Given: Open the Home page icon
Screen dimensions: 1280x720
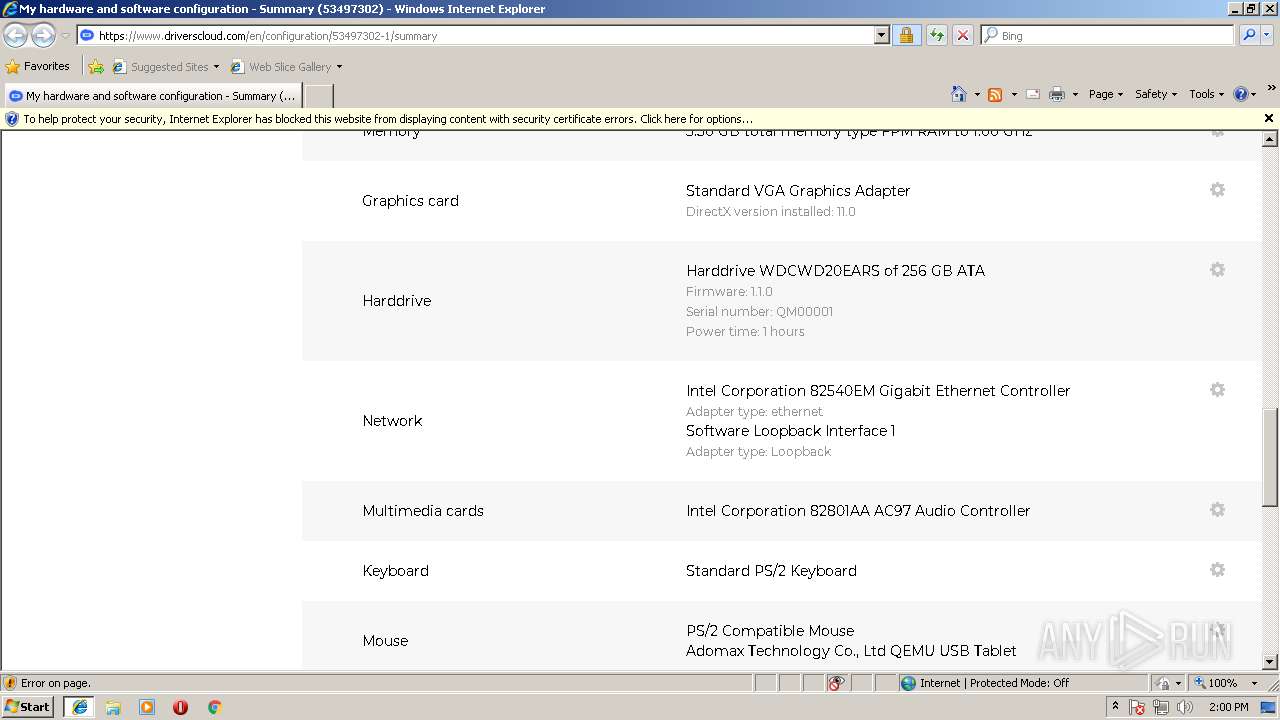Looking at the screenshot, I should coord(959,94).
